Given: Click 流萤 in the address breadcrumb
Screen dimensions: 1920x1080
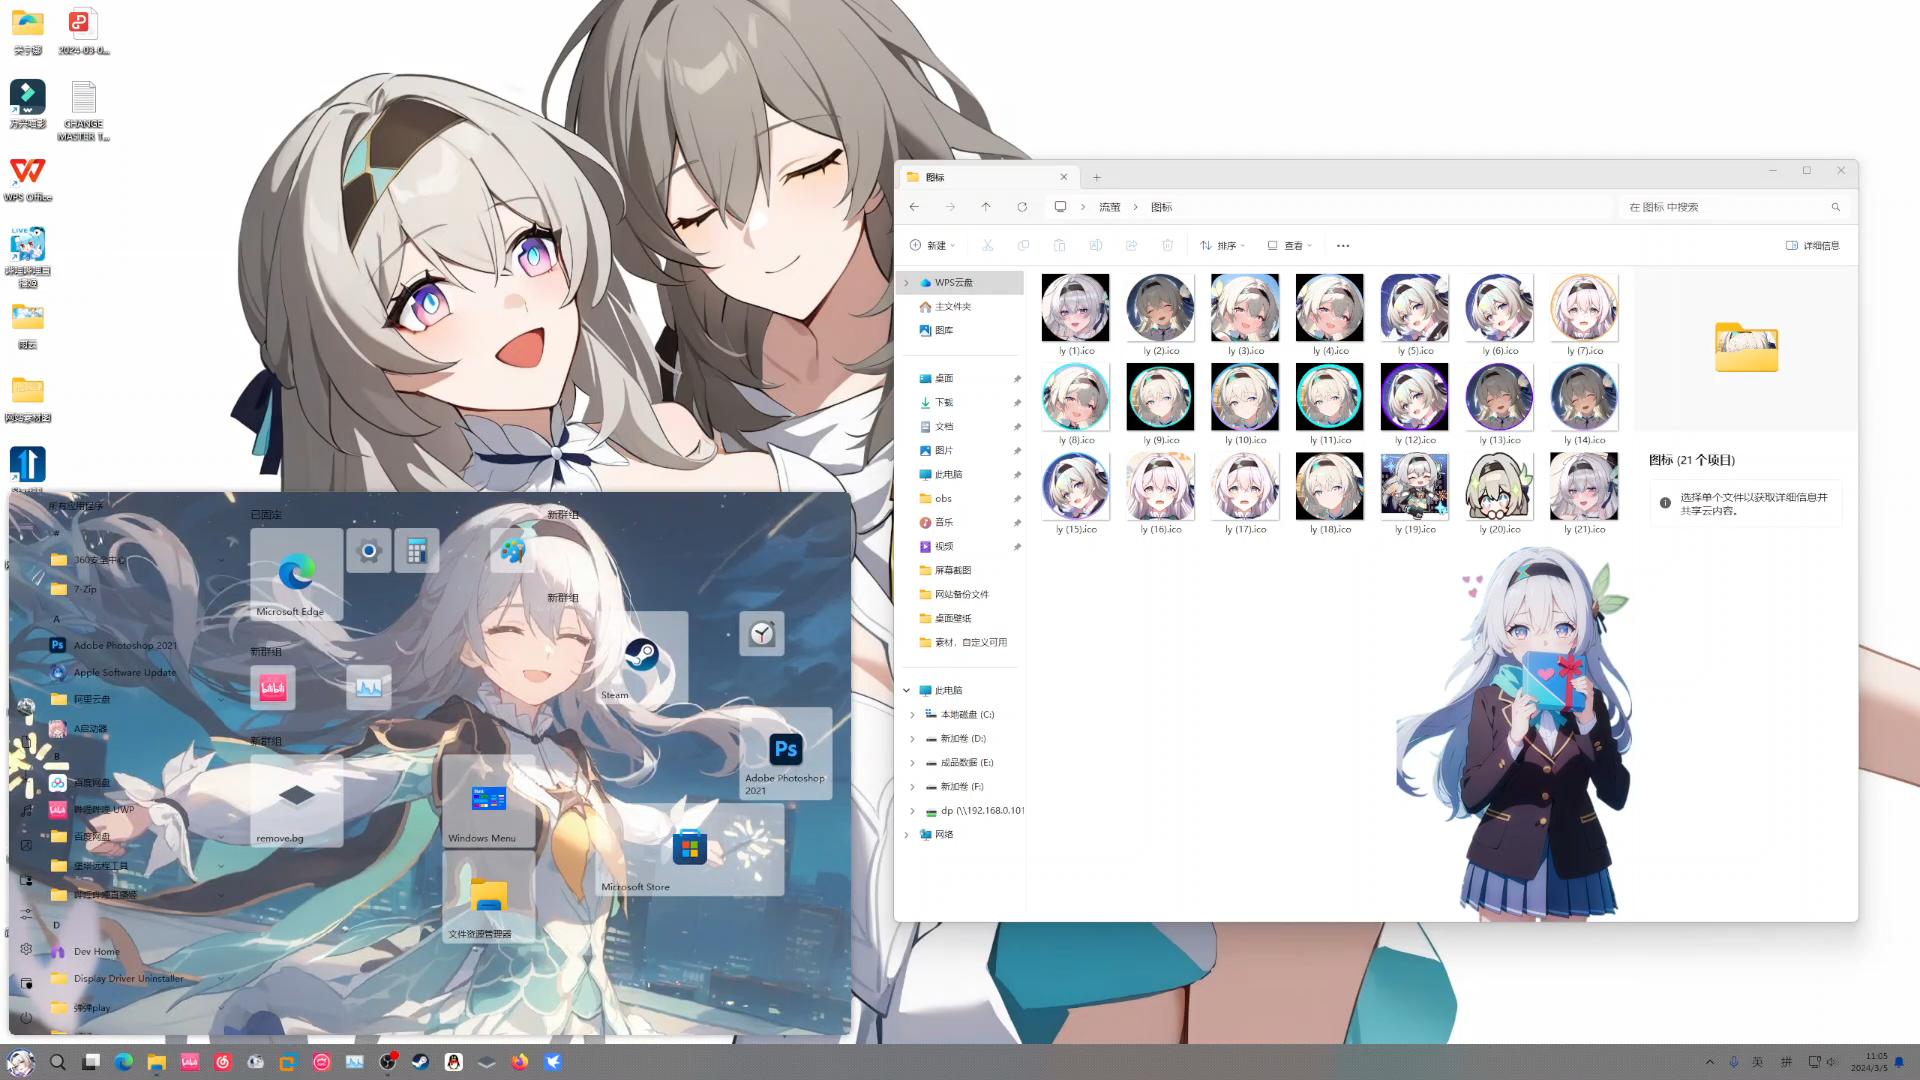Looking at the screenshot, I should click(1109, 207).
